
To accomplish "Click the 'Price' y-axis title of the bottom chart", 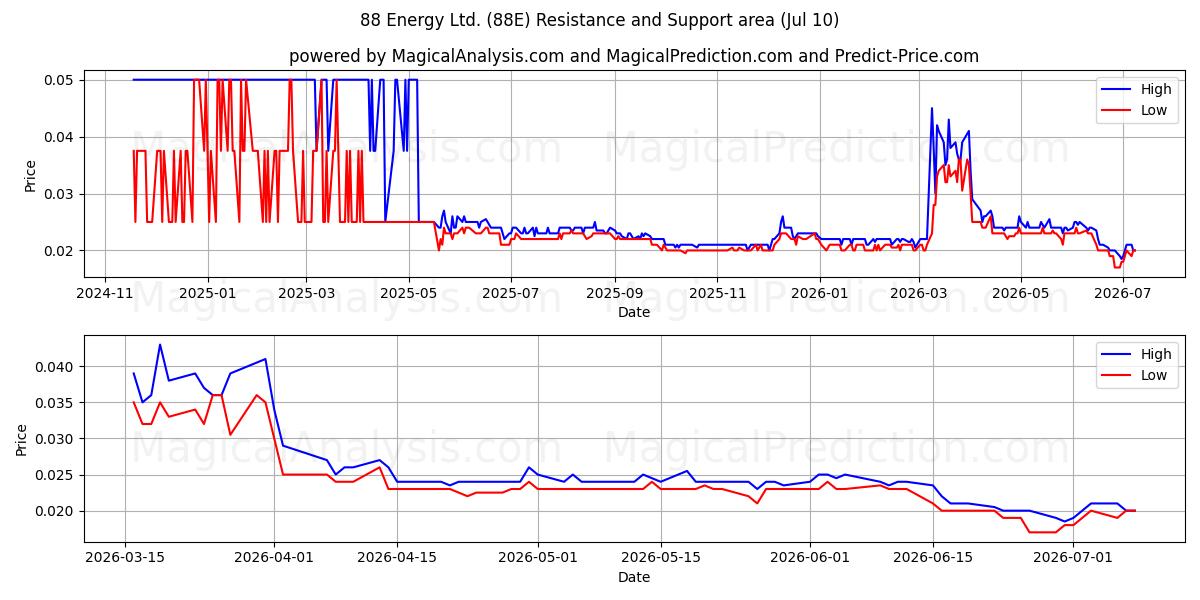I will (x=22, y=440).
